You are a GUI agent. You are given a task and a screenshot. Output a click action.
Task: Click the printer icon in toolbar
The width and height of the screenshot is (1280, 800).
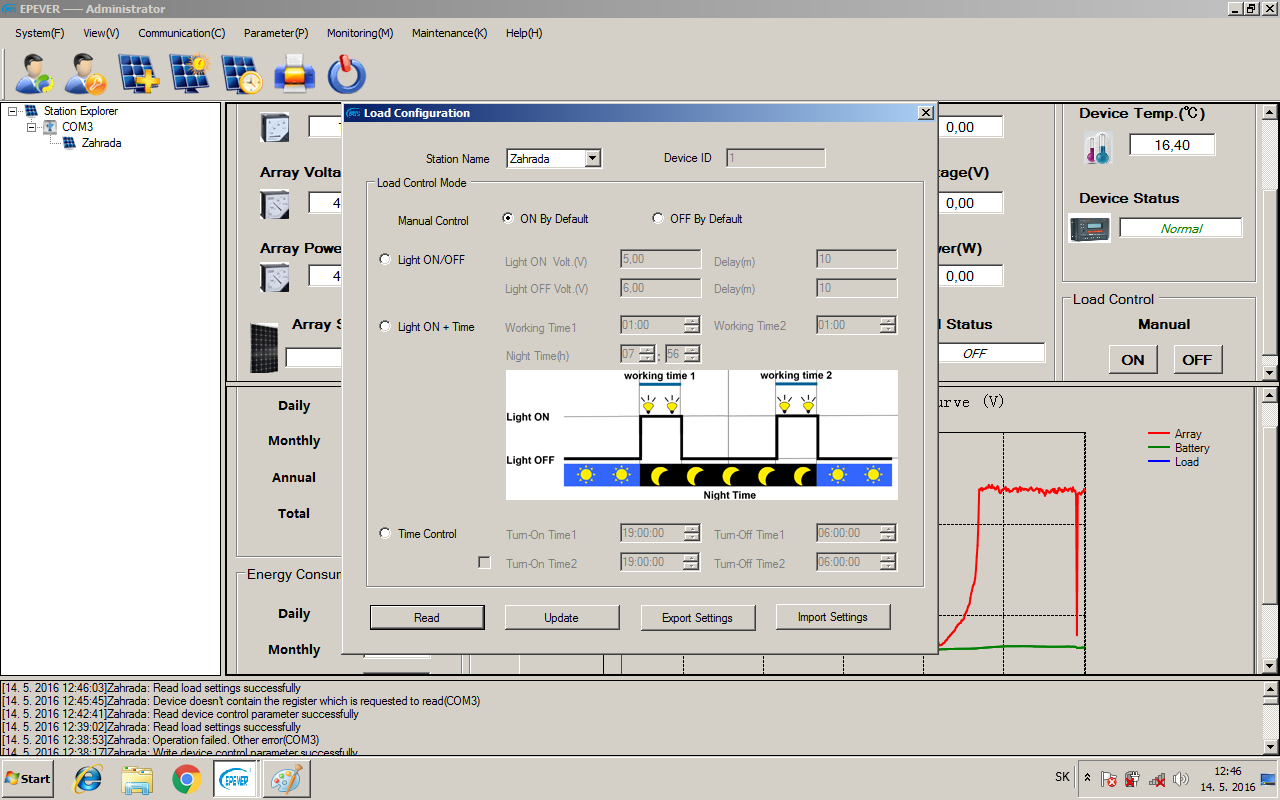click(294, 74)
